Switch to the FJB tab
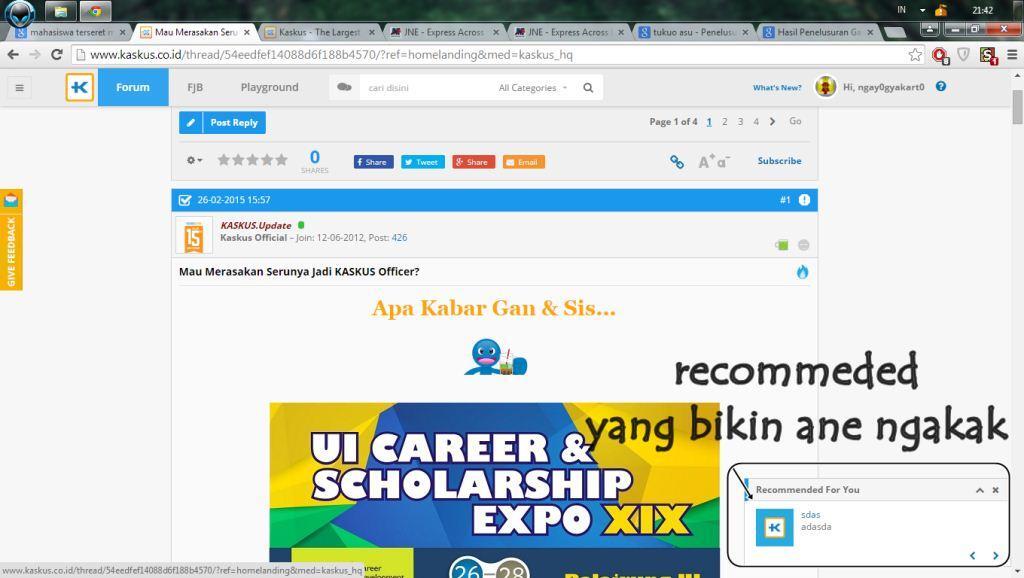The height and width of the screenshot is (578, 1024). pos(195,87)
